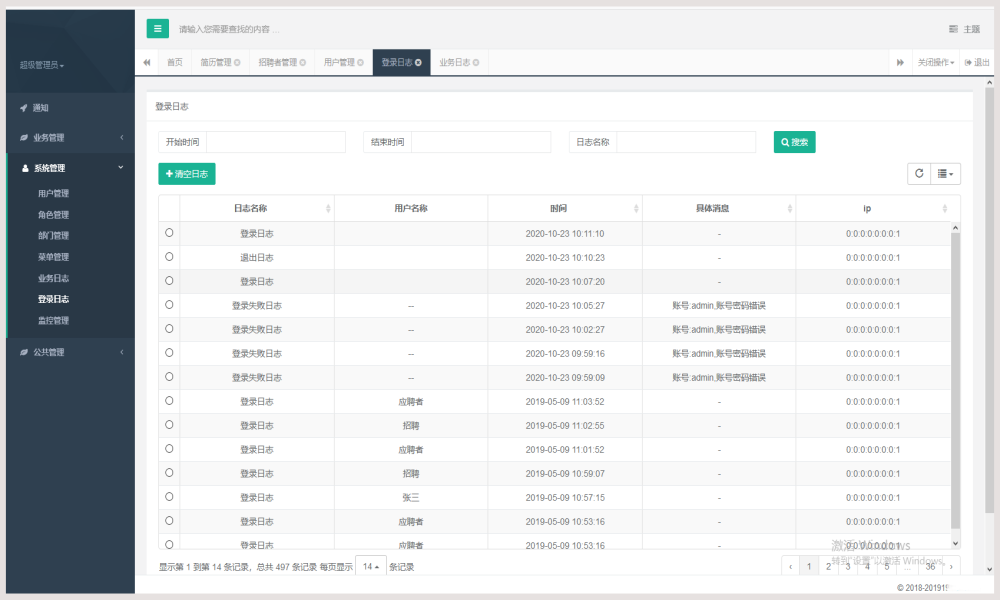This screenshot has height=600, width=1000.
Task: Expand the 公共管理 sidebar menu
Action: point(71,352)
